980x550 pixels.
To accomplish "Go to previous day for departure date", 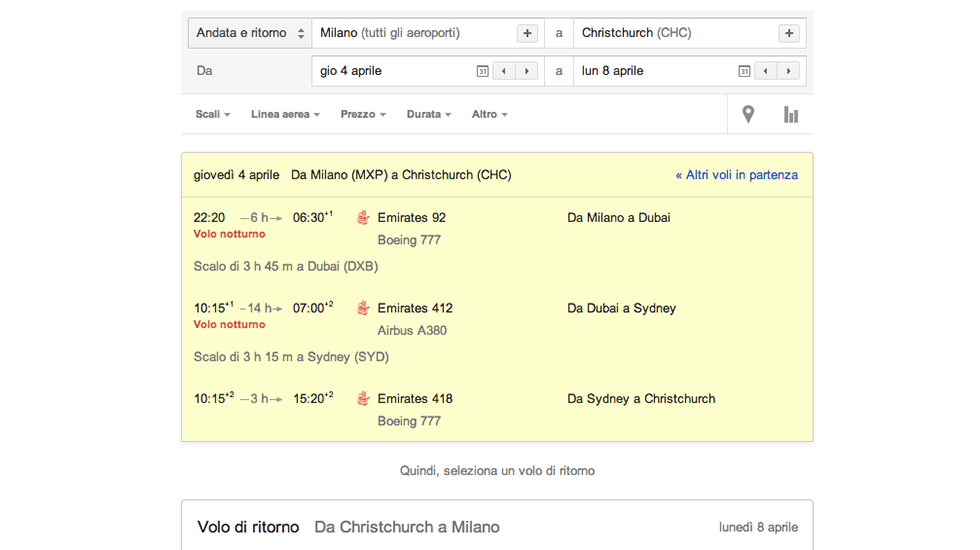I will tap(505, 71).
